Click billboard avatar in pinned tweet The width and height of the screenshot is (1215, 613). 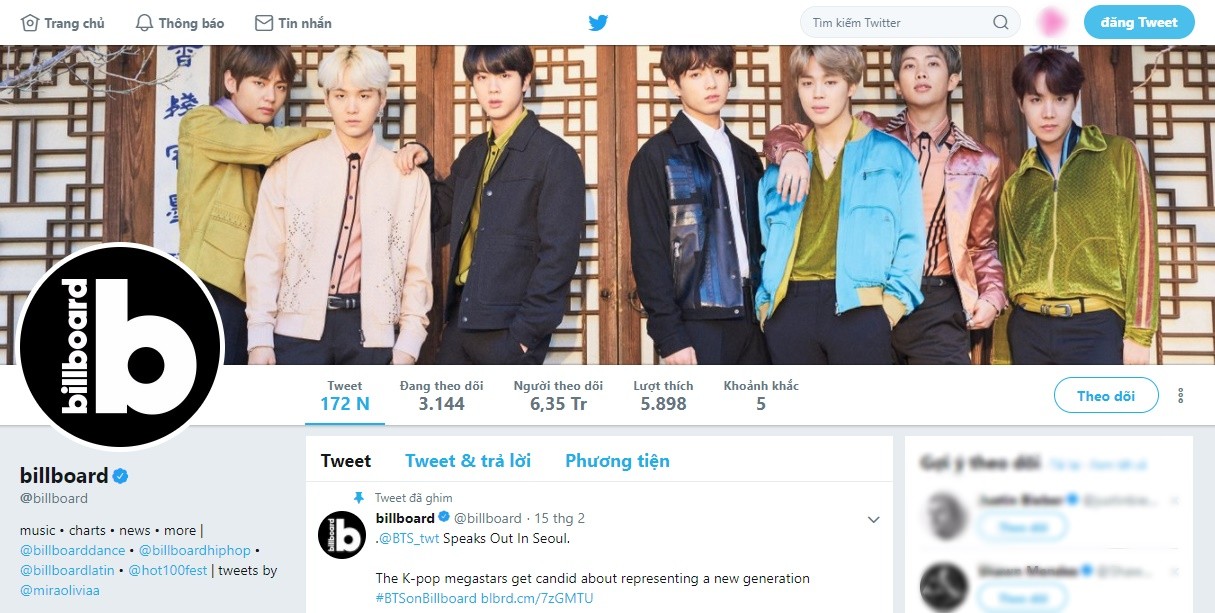point(341,534)
